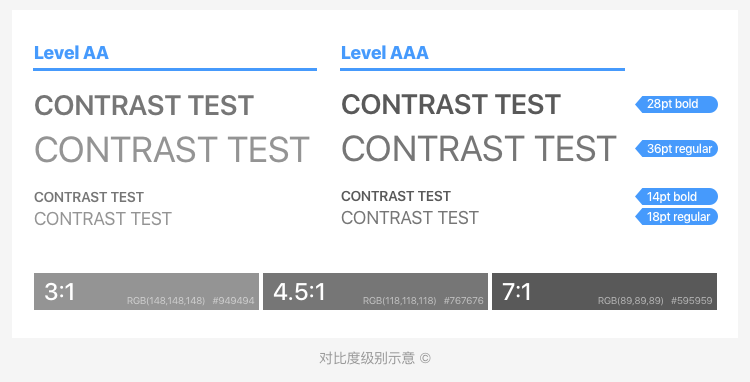The width and height of the screenshot is (750, 382).
Task: Pick the 7:1 dark gray swatch
Action: [605, 292]
